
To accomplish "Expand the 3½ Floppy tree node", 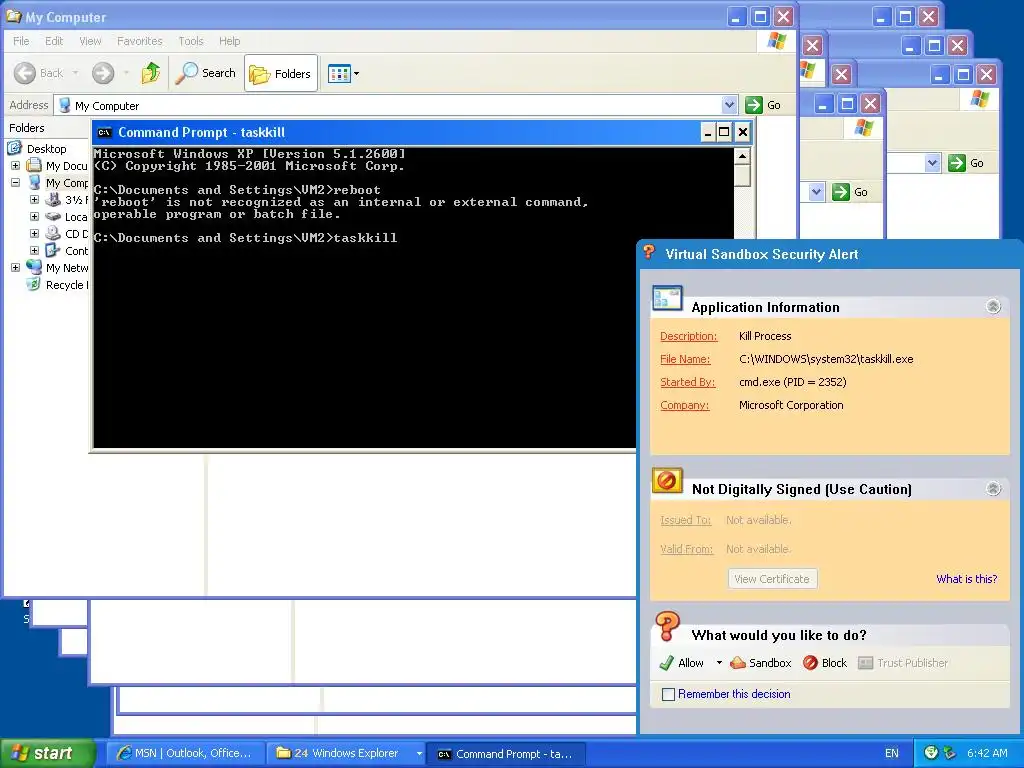I will (x=35, y=200).
